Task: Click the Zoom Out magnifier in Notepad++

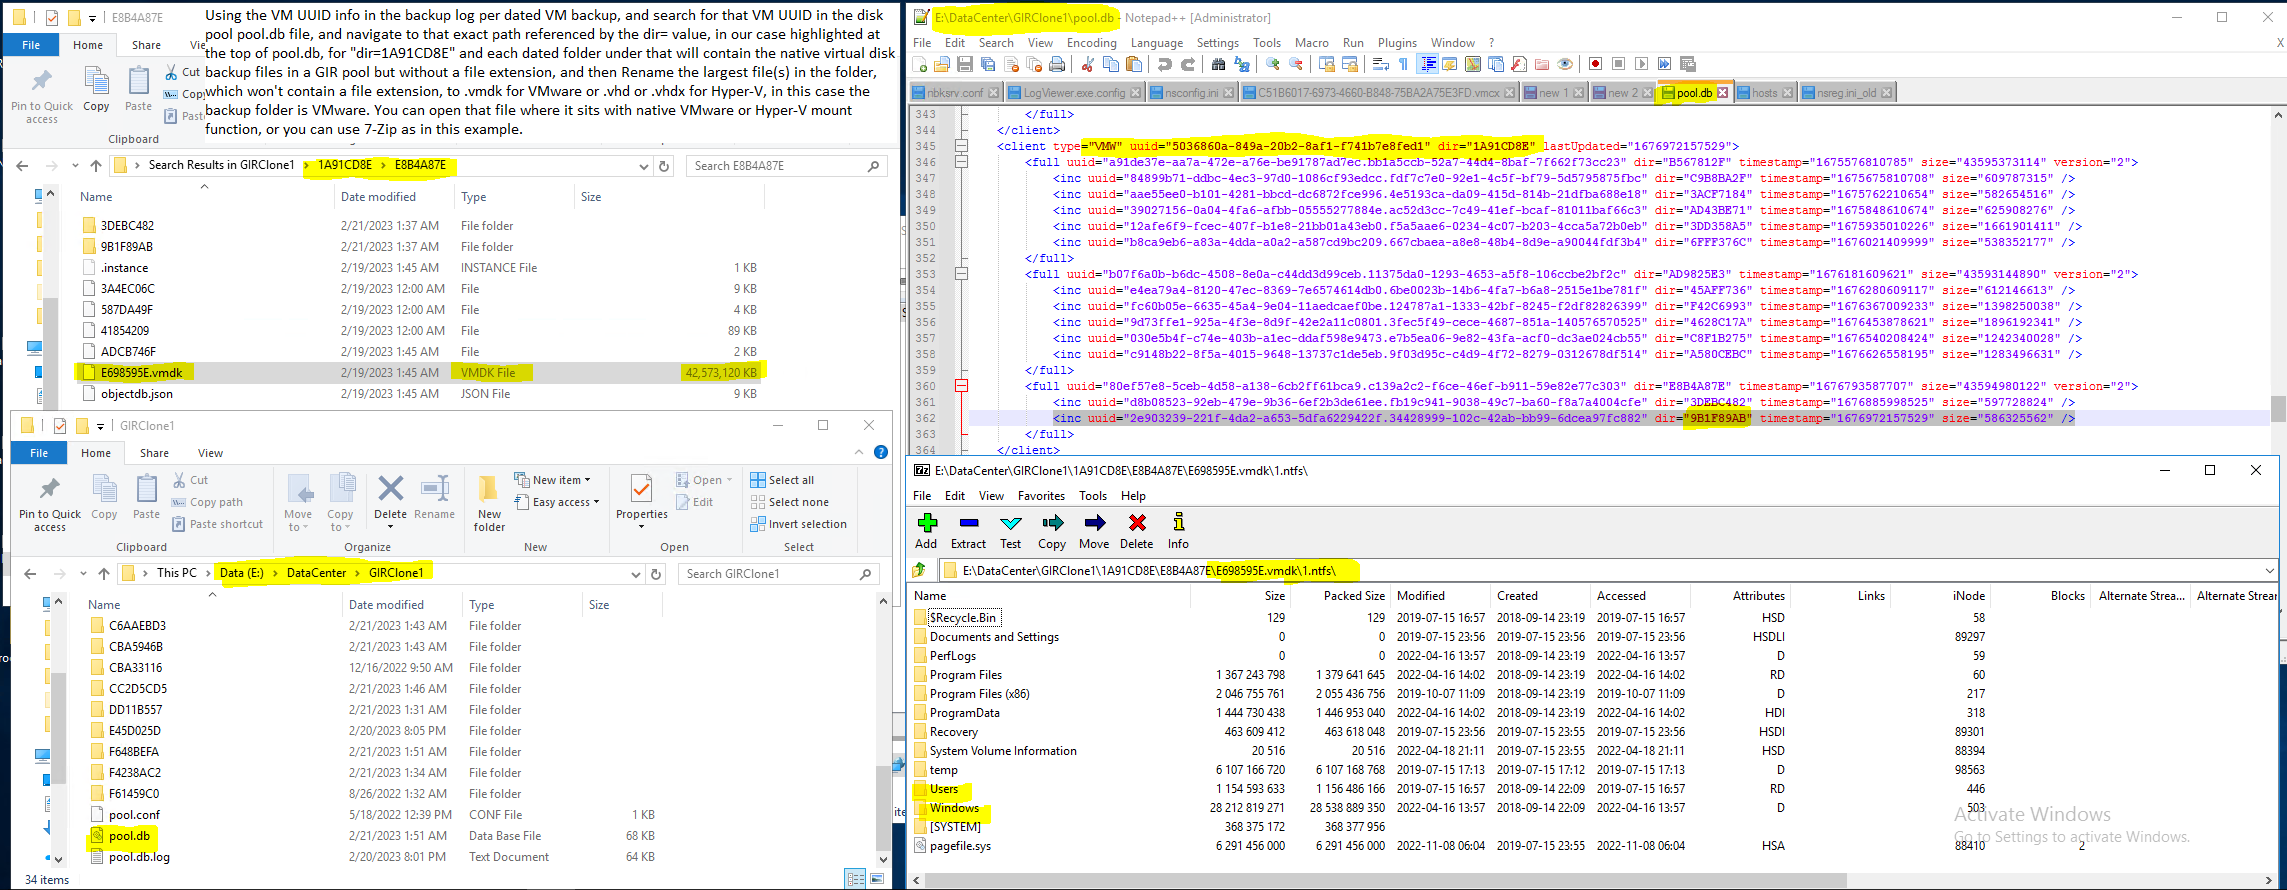Action: (x=1296, y=64)
